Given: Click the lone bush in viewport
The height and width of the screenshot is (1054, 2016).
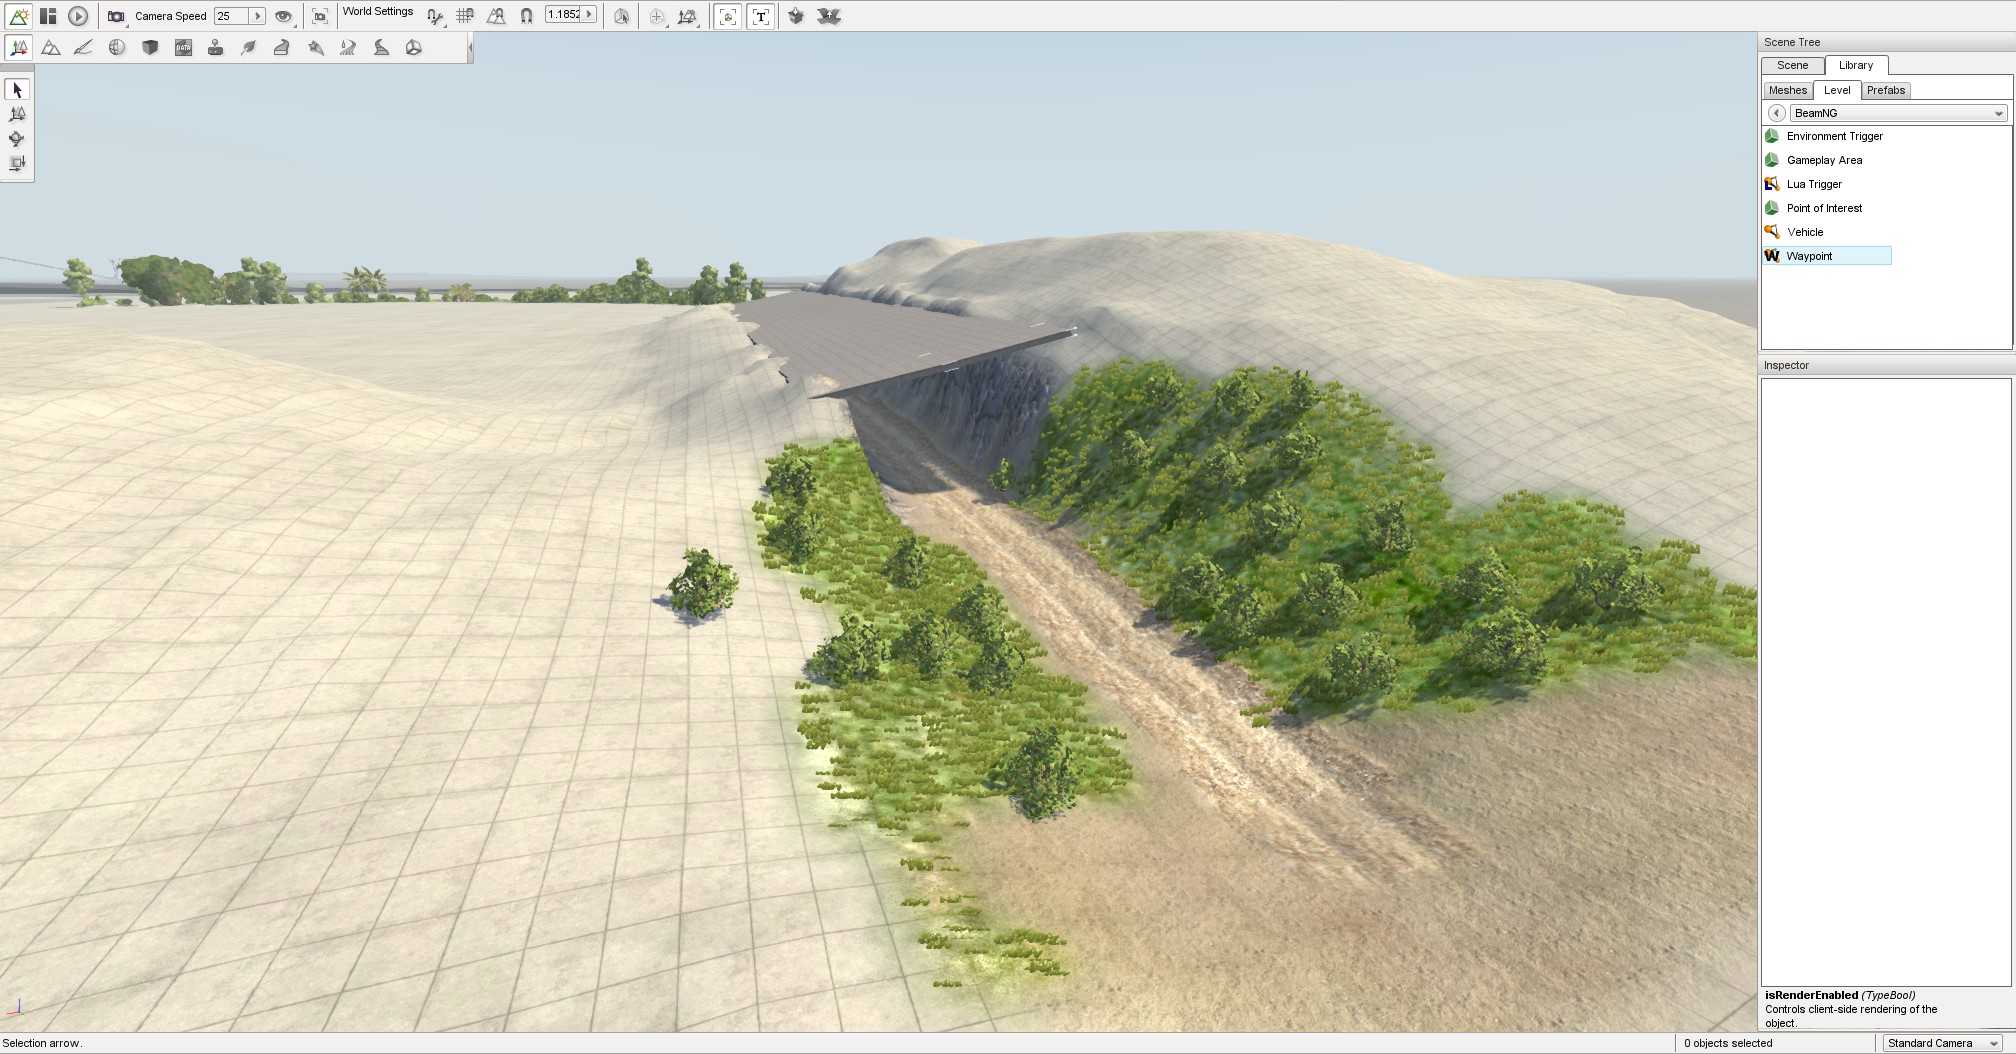Looking at the screenshot, I should (x=701, y=584).
